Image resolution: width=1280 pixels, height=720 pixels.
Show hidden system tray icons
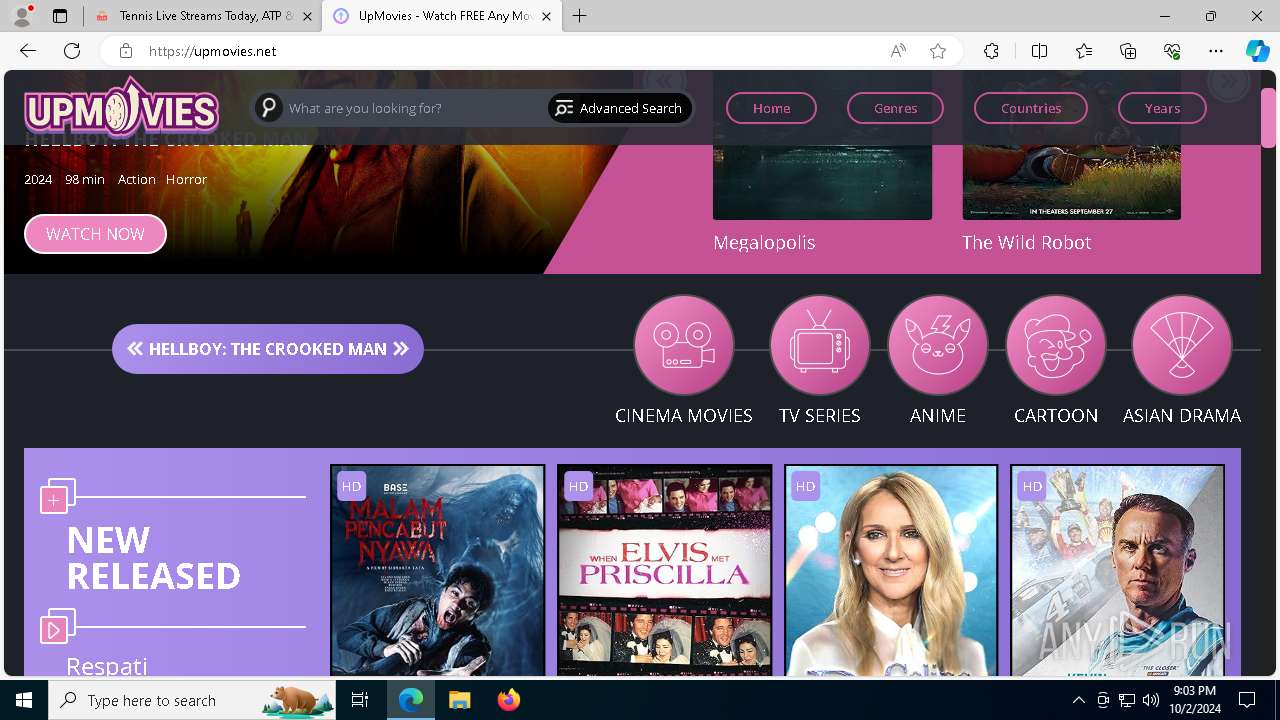[x=1078, y=700]
